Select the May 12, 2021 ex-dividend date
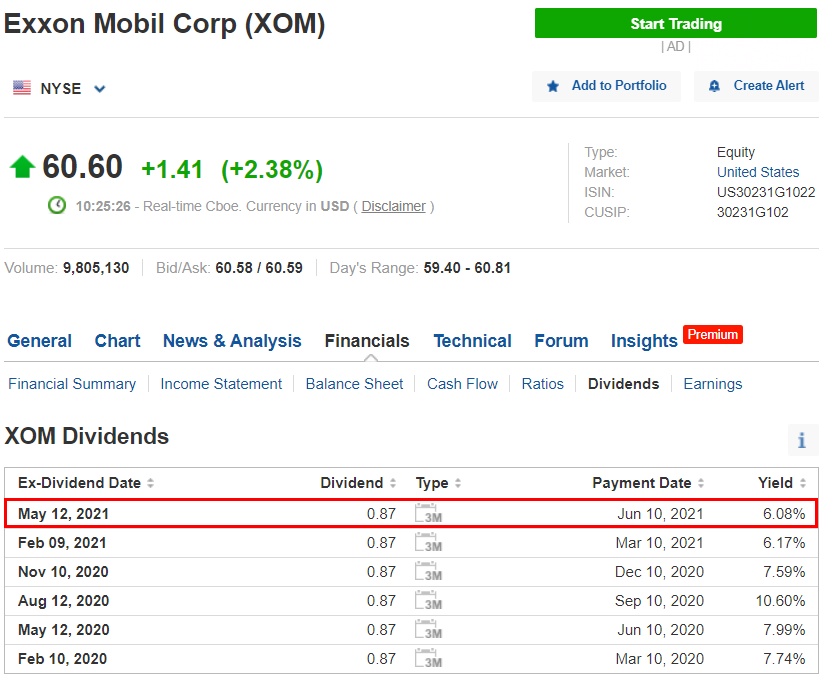 tap(63, 514)
